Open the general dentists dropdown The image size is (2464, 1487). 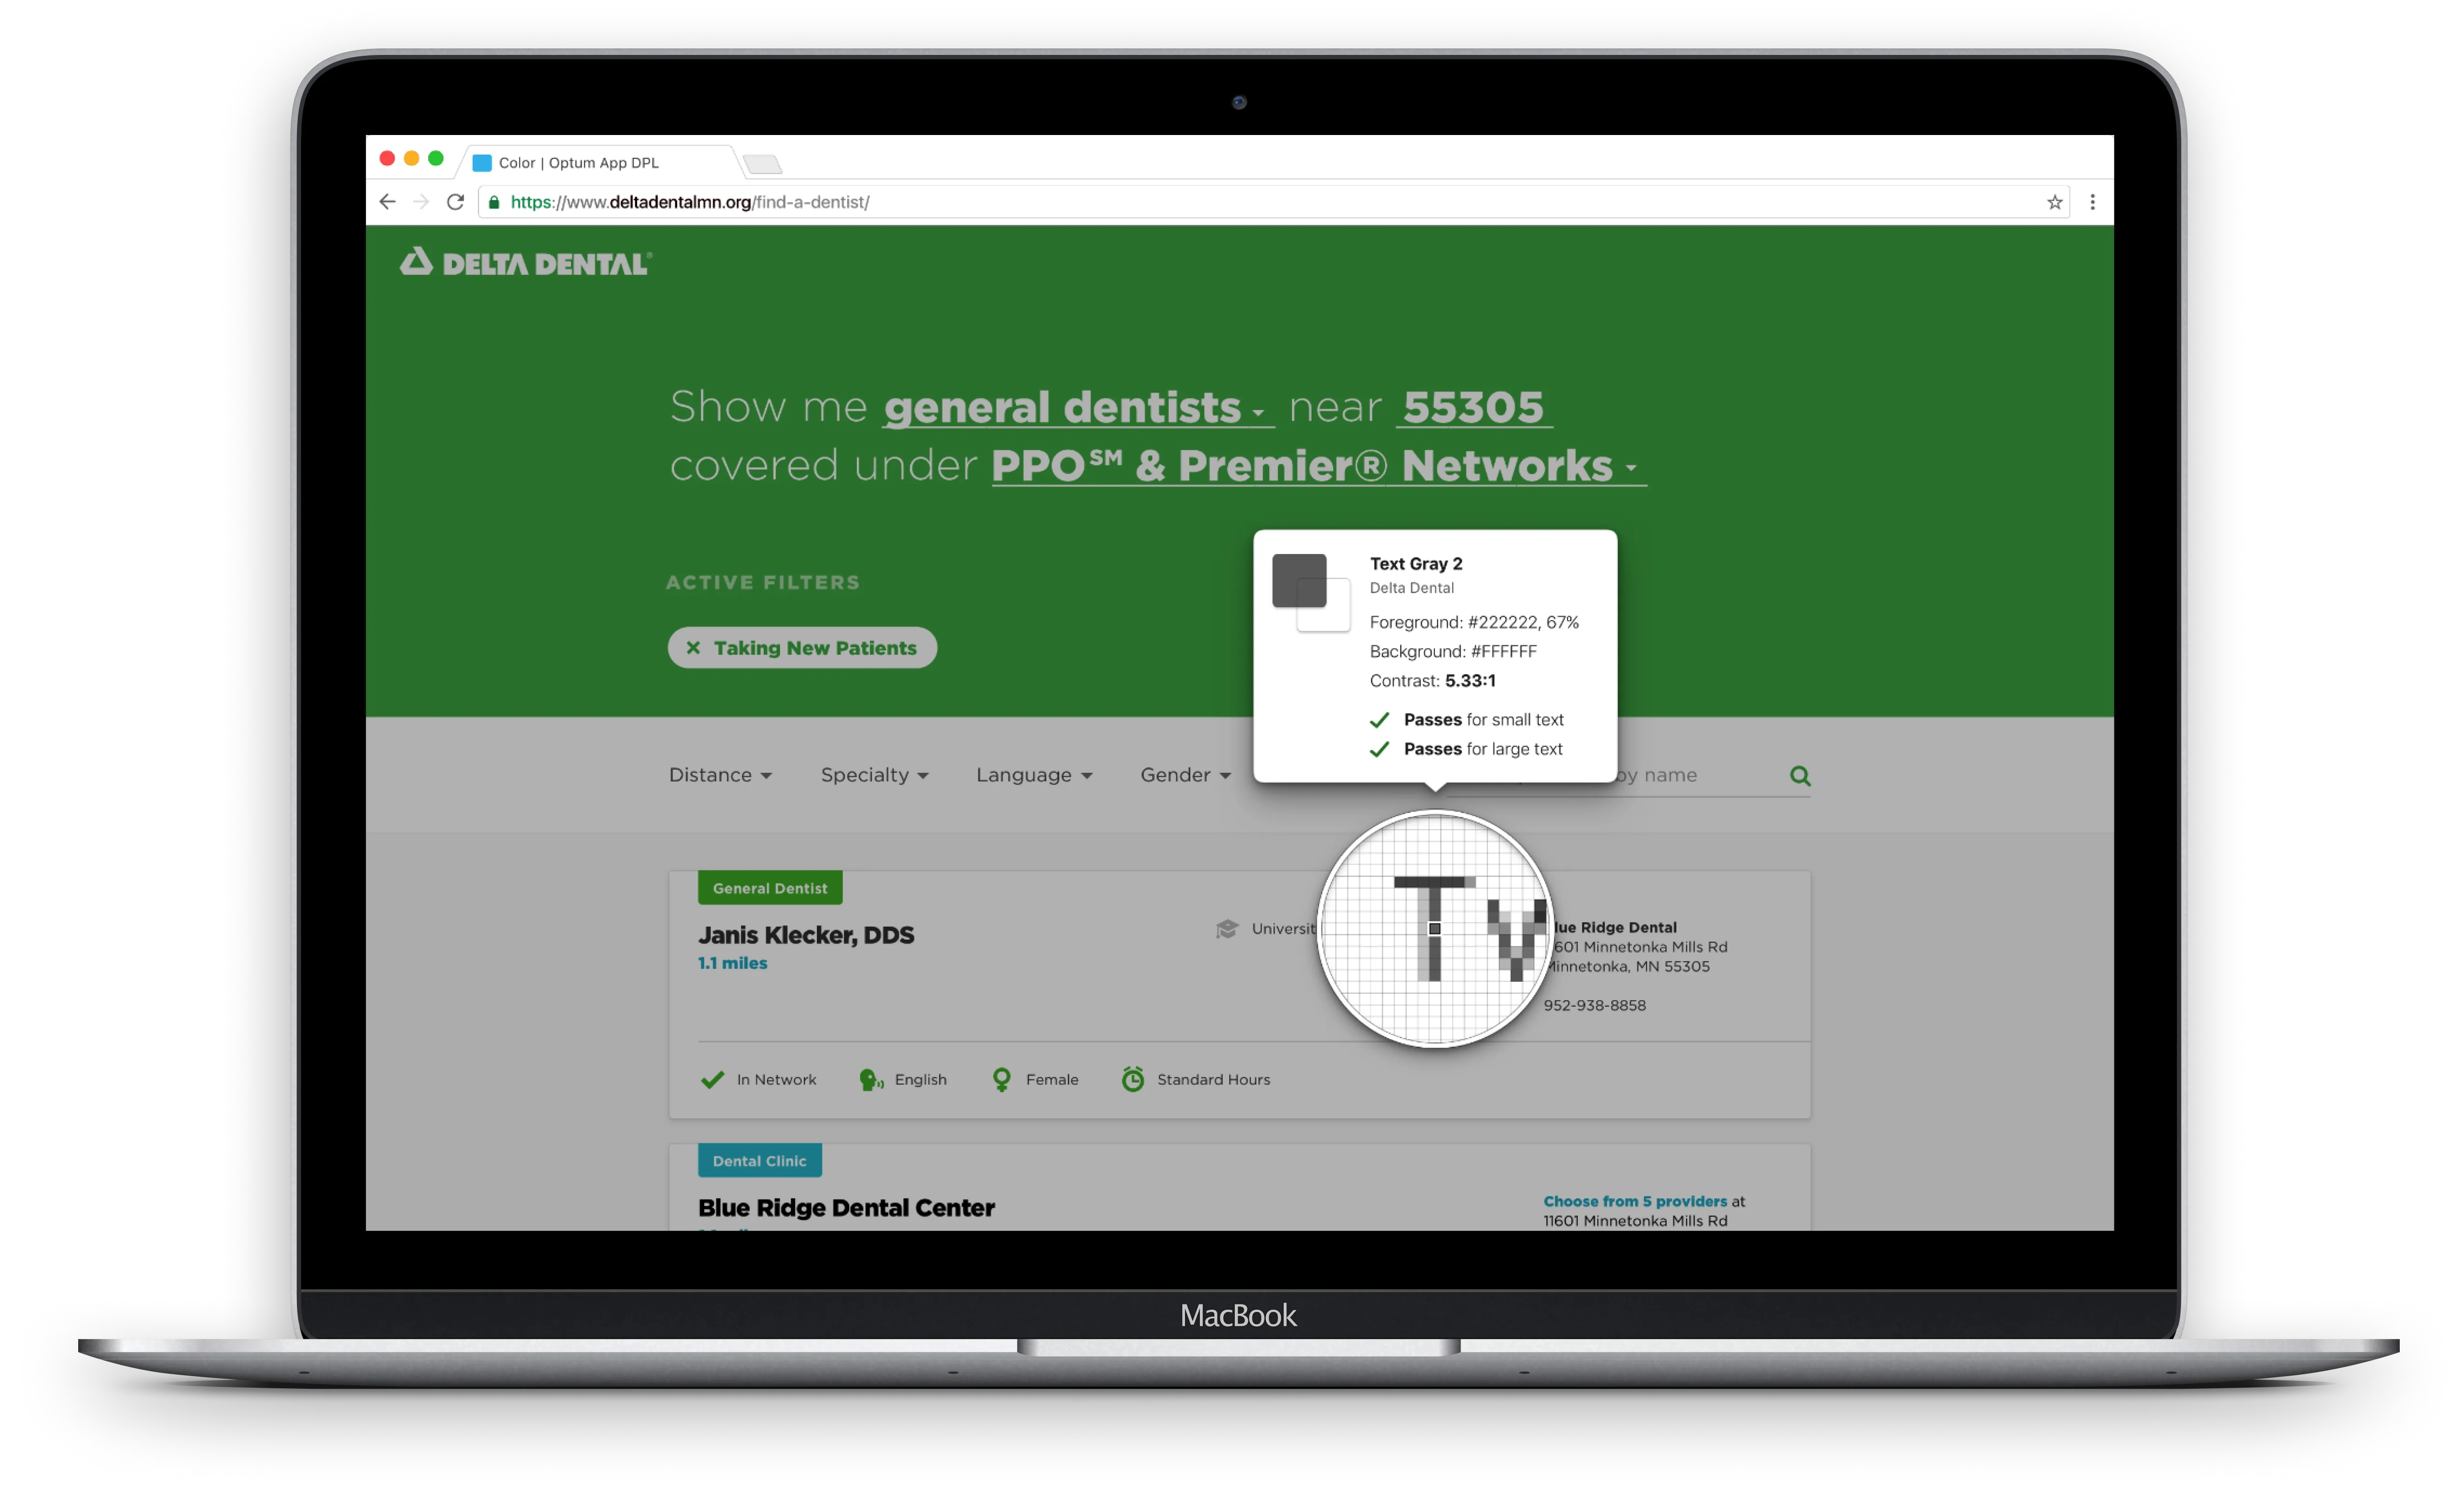coord(1078,408)
